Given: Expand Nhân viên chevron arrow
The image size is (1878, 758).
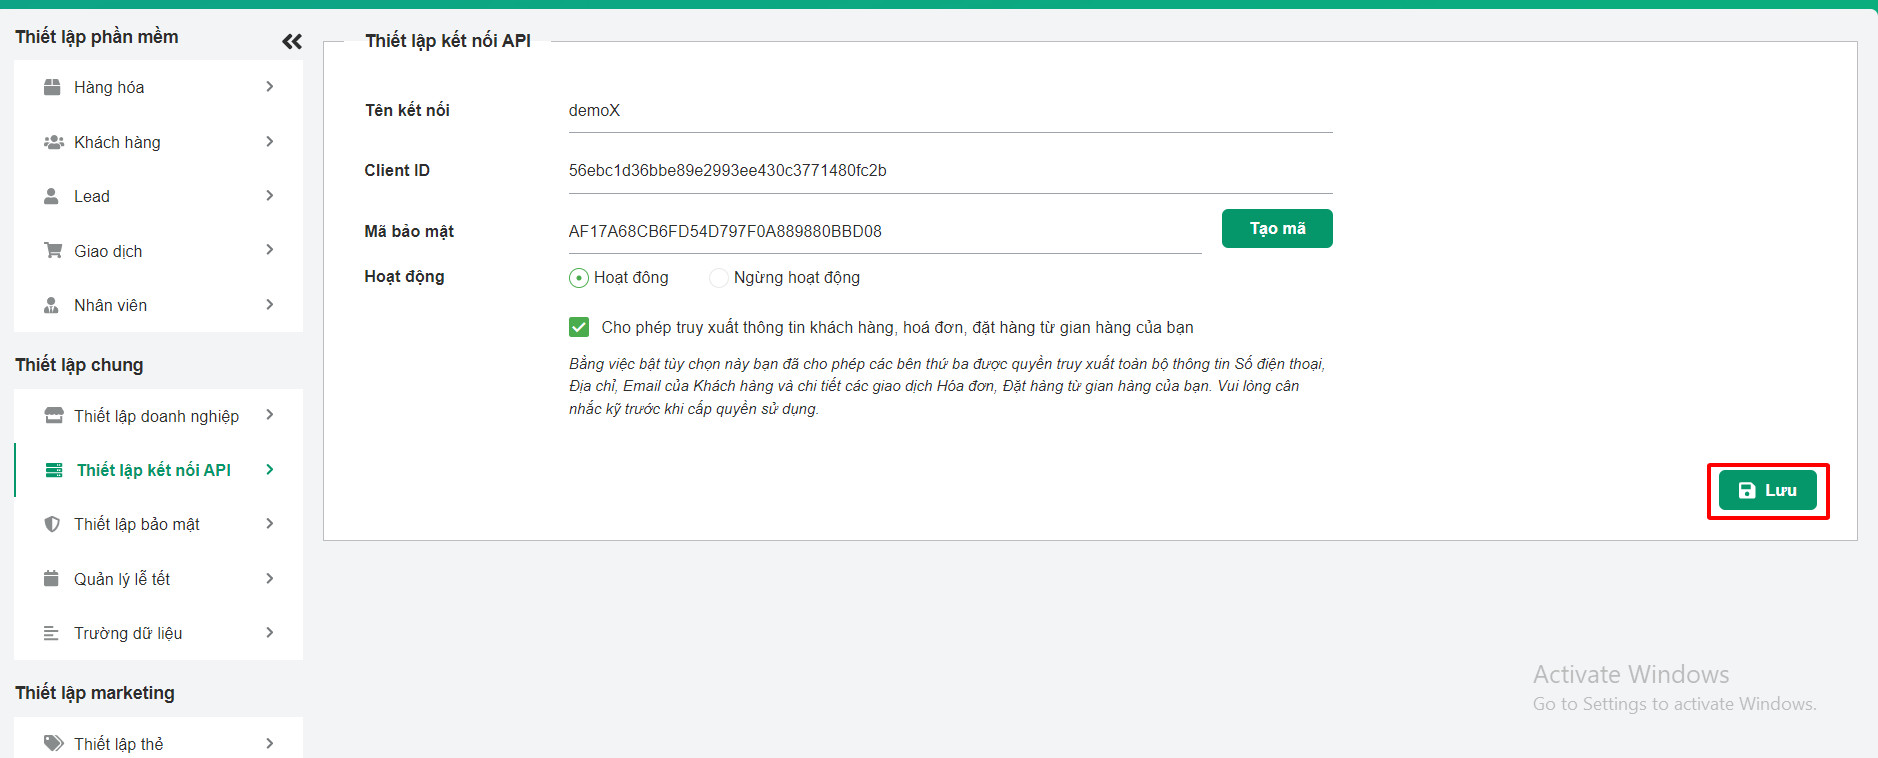Looking at the screenshot, I should point(270,305).
